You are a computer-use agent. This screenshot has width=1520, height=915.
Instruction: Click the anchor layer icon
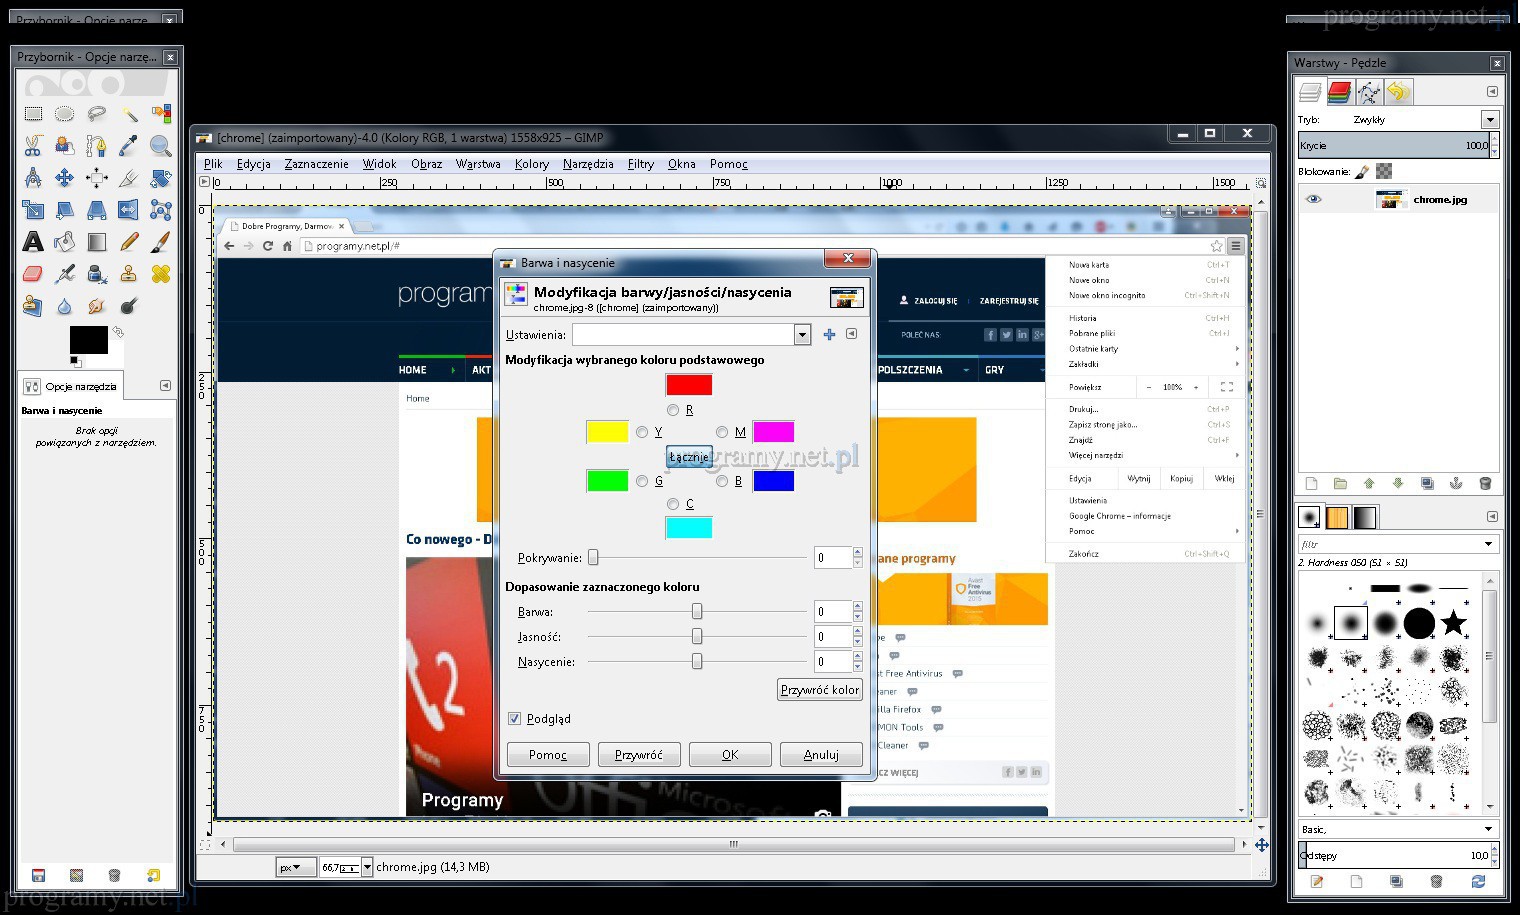[1456, 484]
